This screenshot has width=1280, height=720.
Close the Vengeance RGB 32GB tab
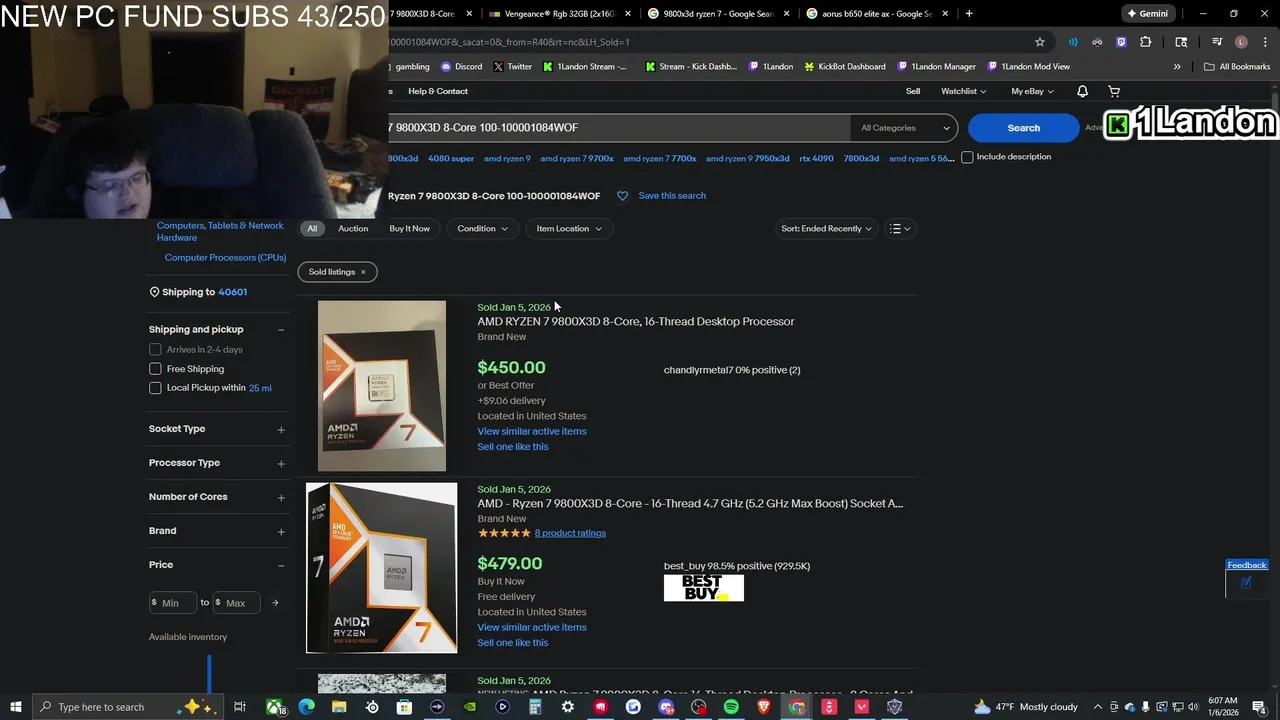pyautogui.click(x=628, y=14)
